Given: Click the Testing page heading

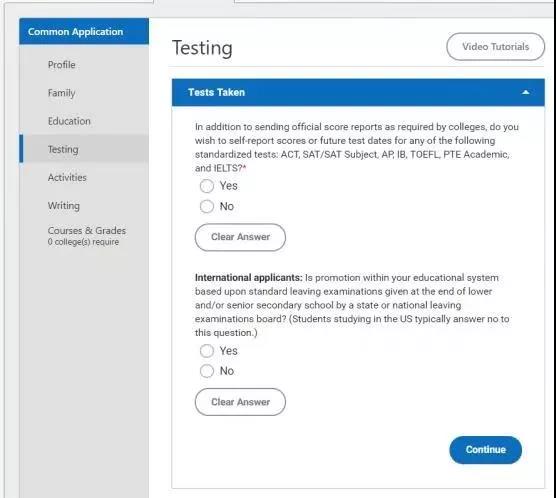Looking at the screenshot, I should (202, 48).
